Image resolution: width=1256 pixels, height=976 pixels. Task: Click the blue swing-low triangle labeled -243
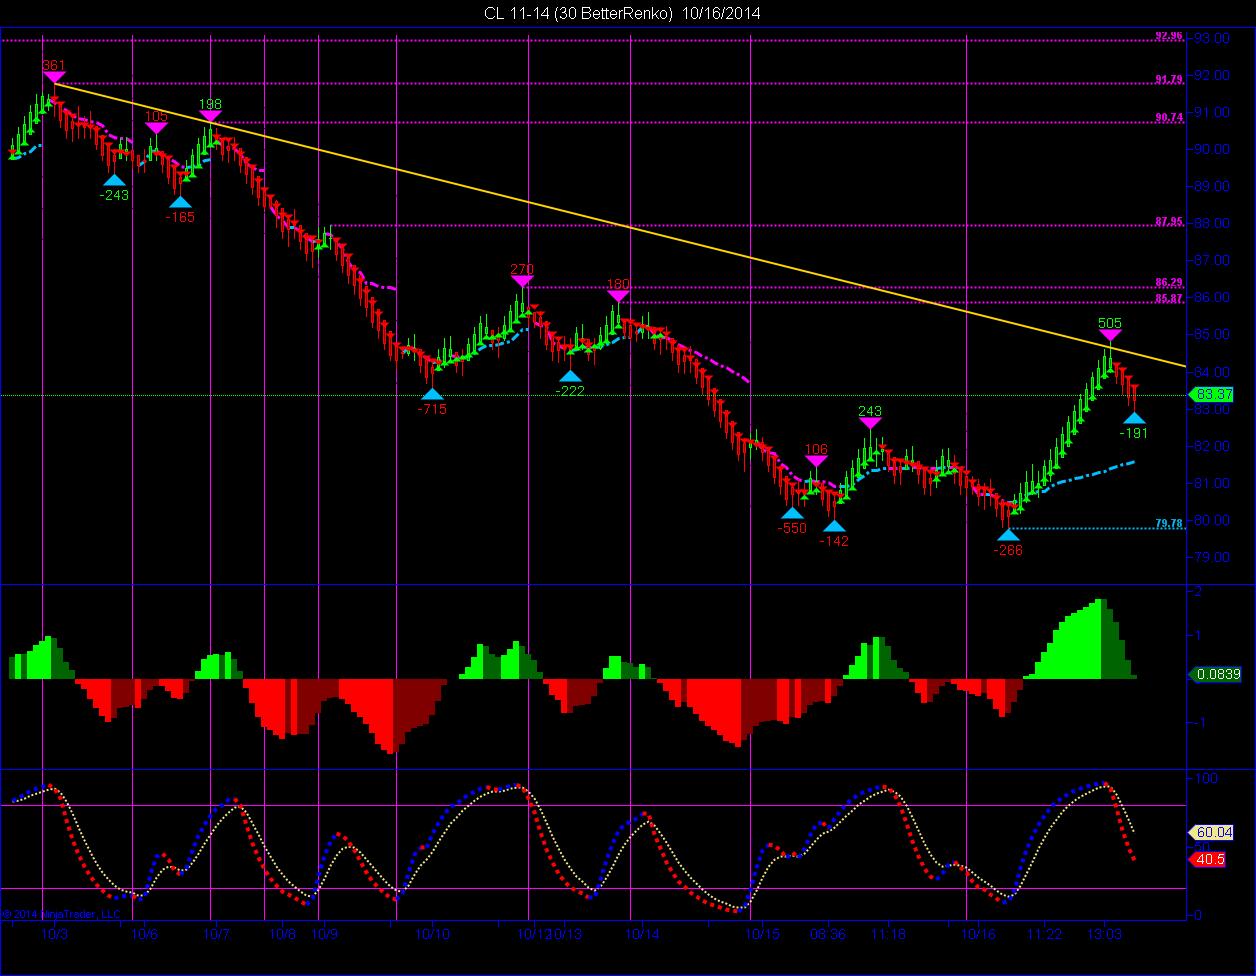(x=115, y=180)
